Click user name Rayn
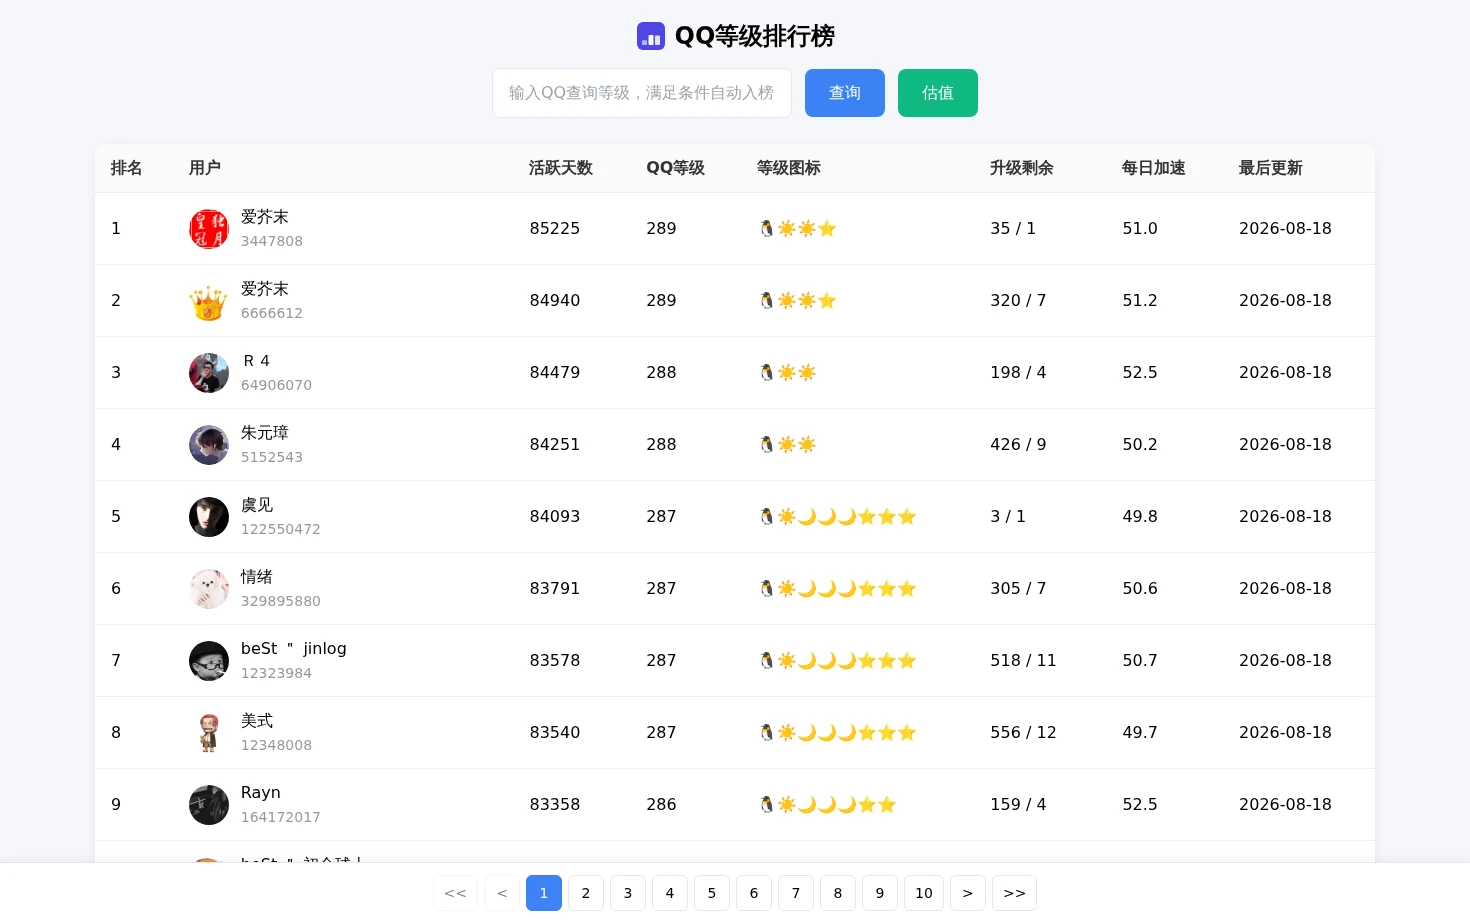Image resolution: width=1470 pixels, height=923 pixels. click(261, 793)
